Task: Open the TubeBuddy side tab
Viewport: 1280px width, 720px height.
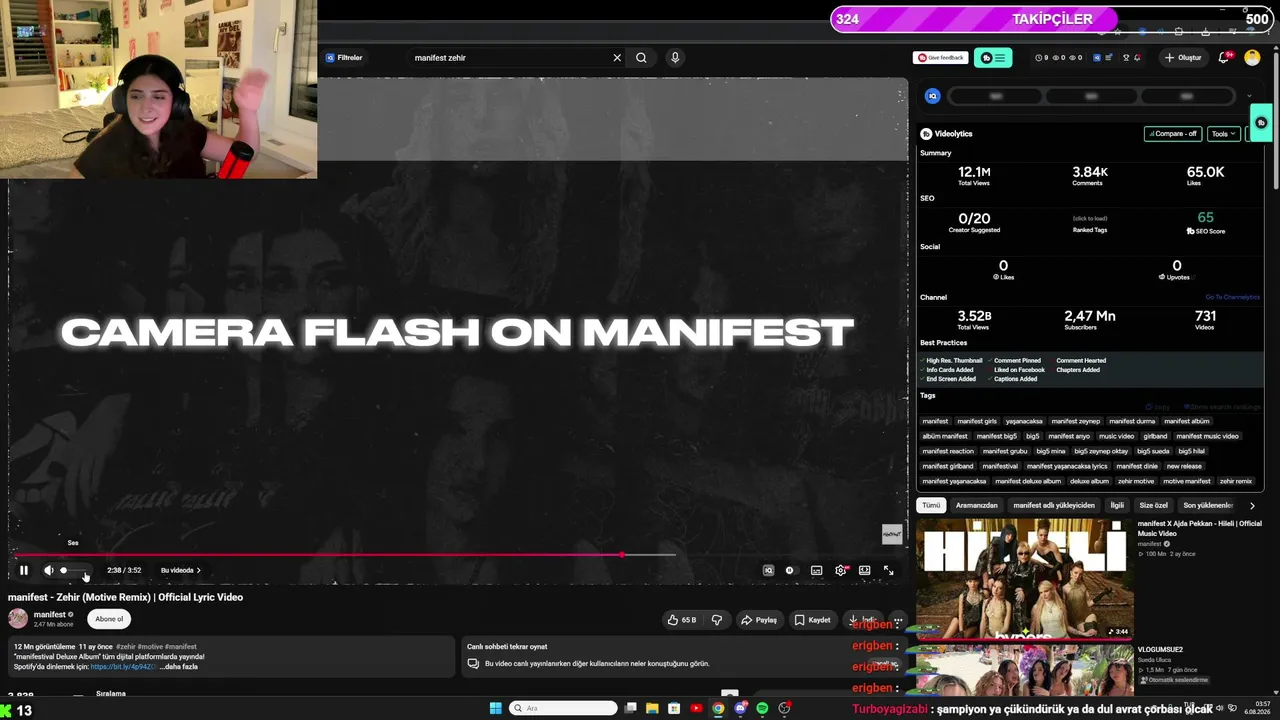Action: (x=1261, y=123)
